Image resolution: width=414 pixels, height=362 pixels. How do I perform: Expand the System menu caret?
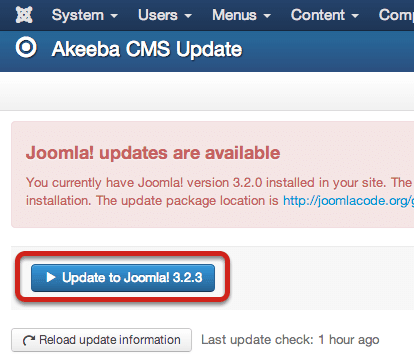click(114, 16)
